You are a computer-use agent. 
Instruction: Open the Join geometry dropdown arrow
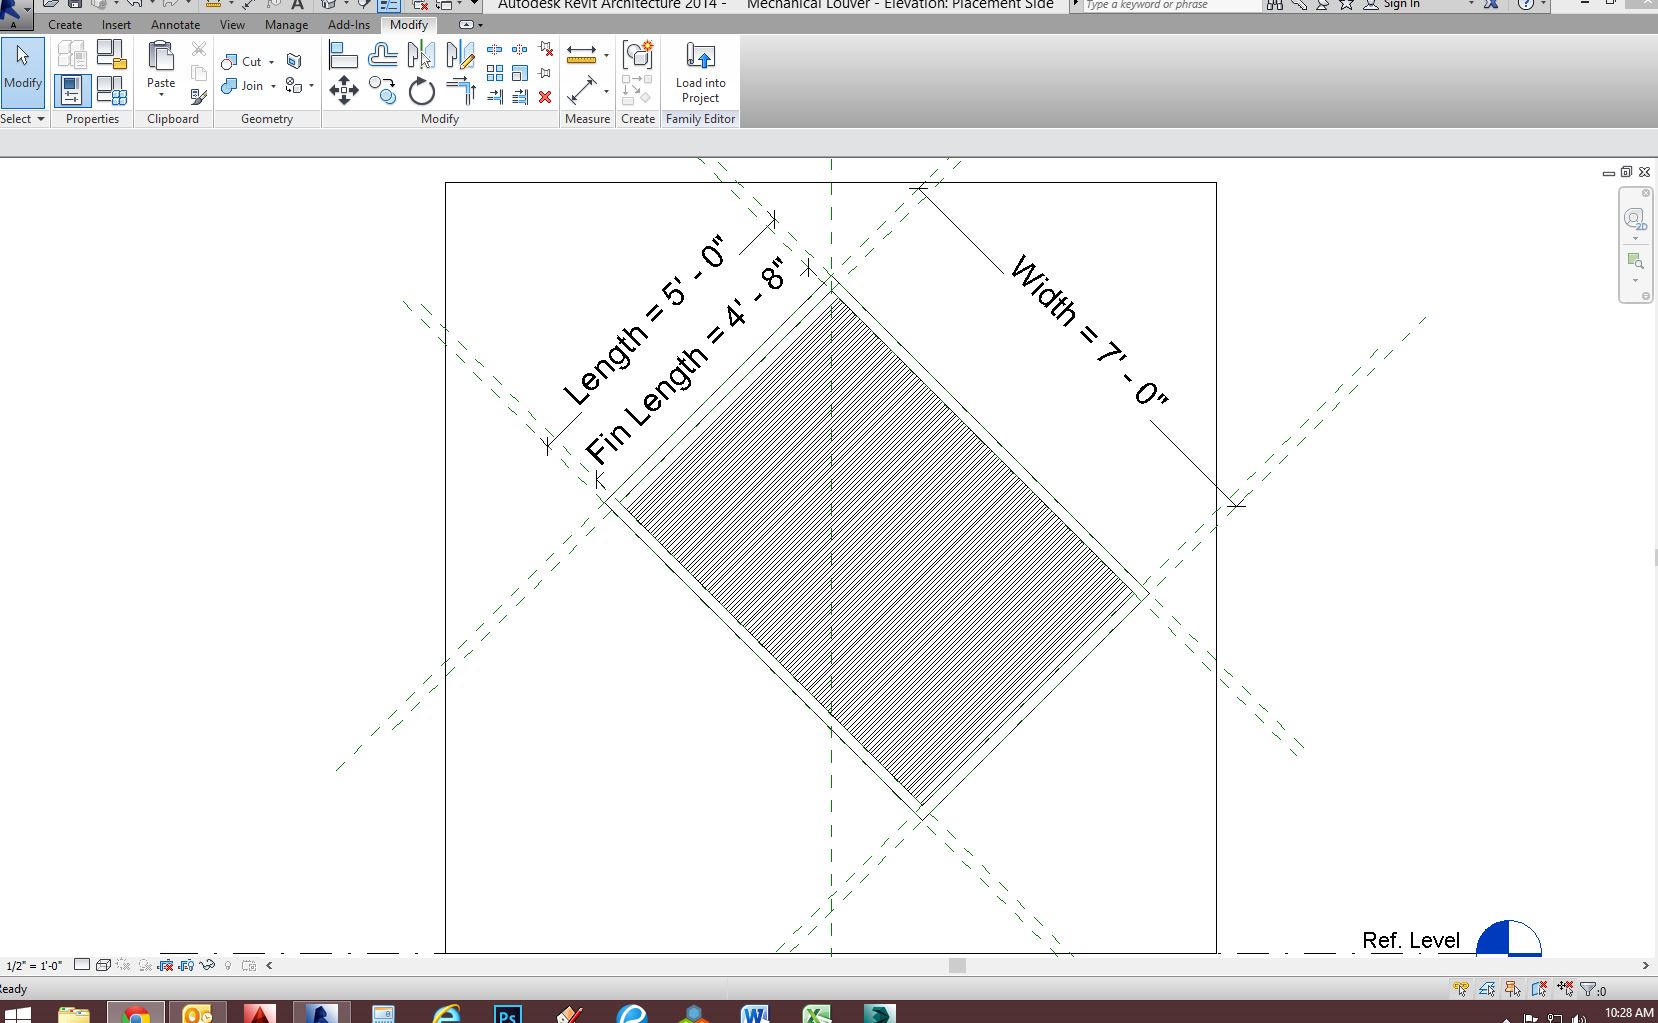coord(273,86)
